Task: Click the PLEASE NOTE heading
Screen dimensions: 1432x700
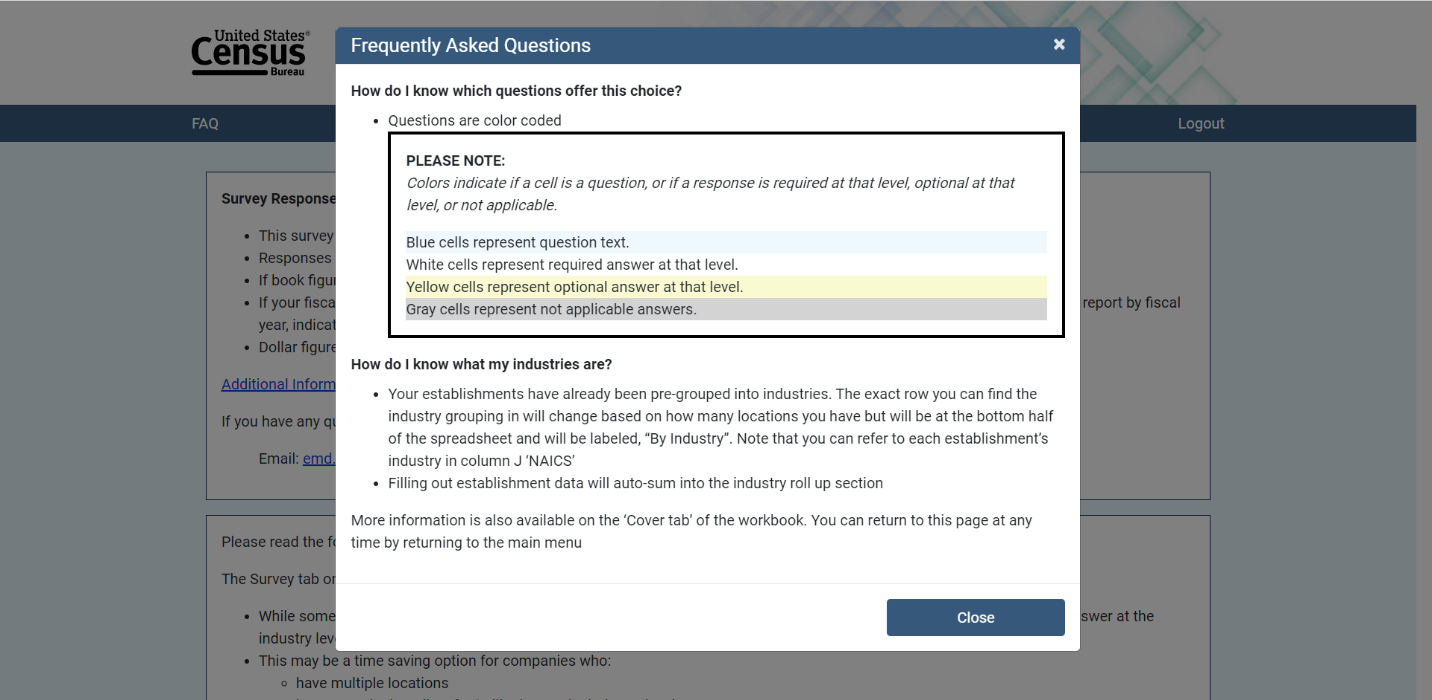Action: point(456,160)
